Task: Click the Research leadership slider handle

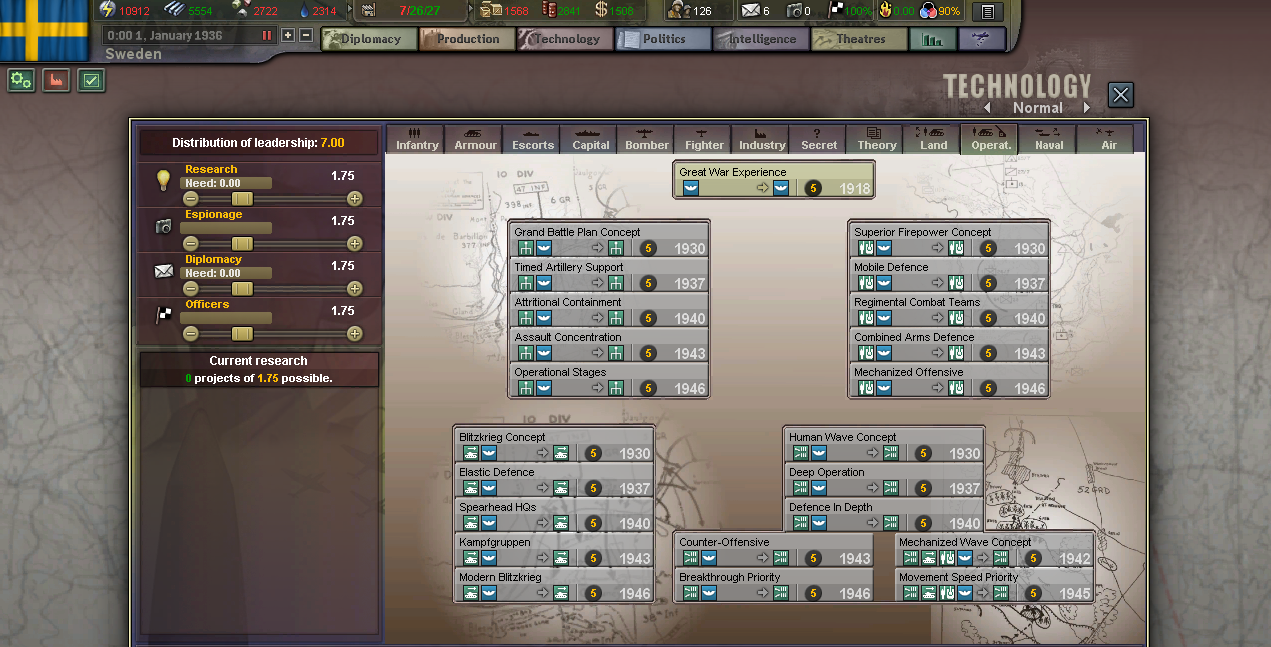Action: (x=242, y=199)
